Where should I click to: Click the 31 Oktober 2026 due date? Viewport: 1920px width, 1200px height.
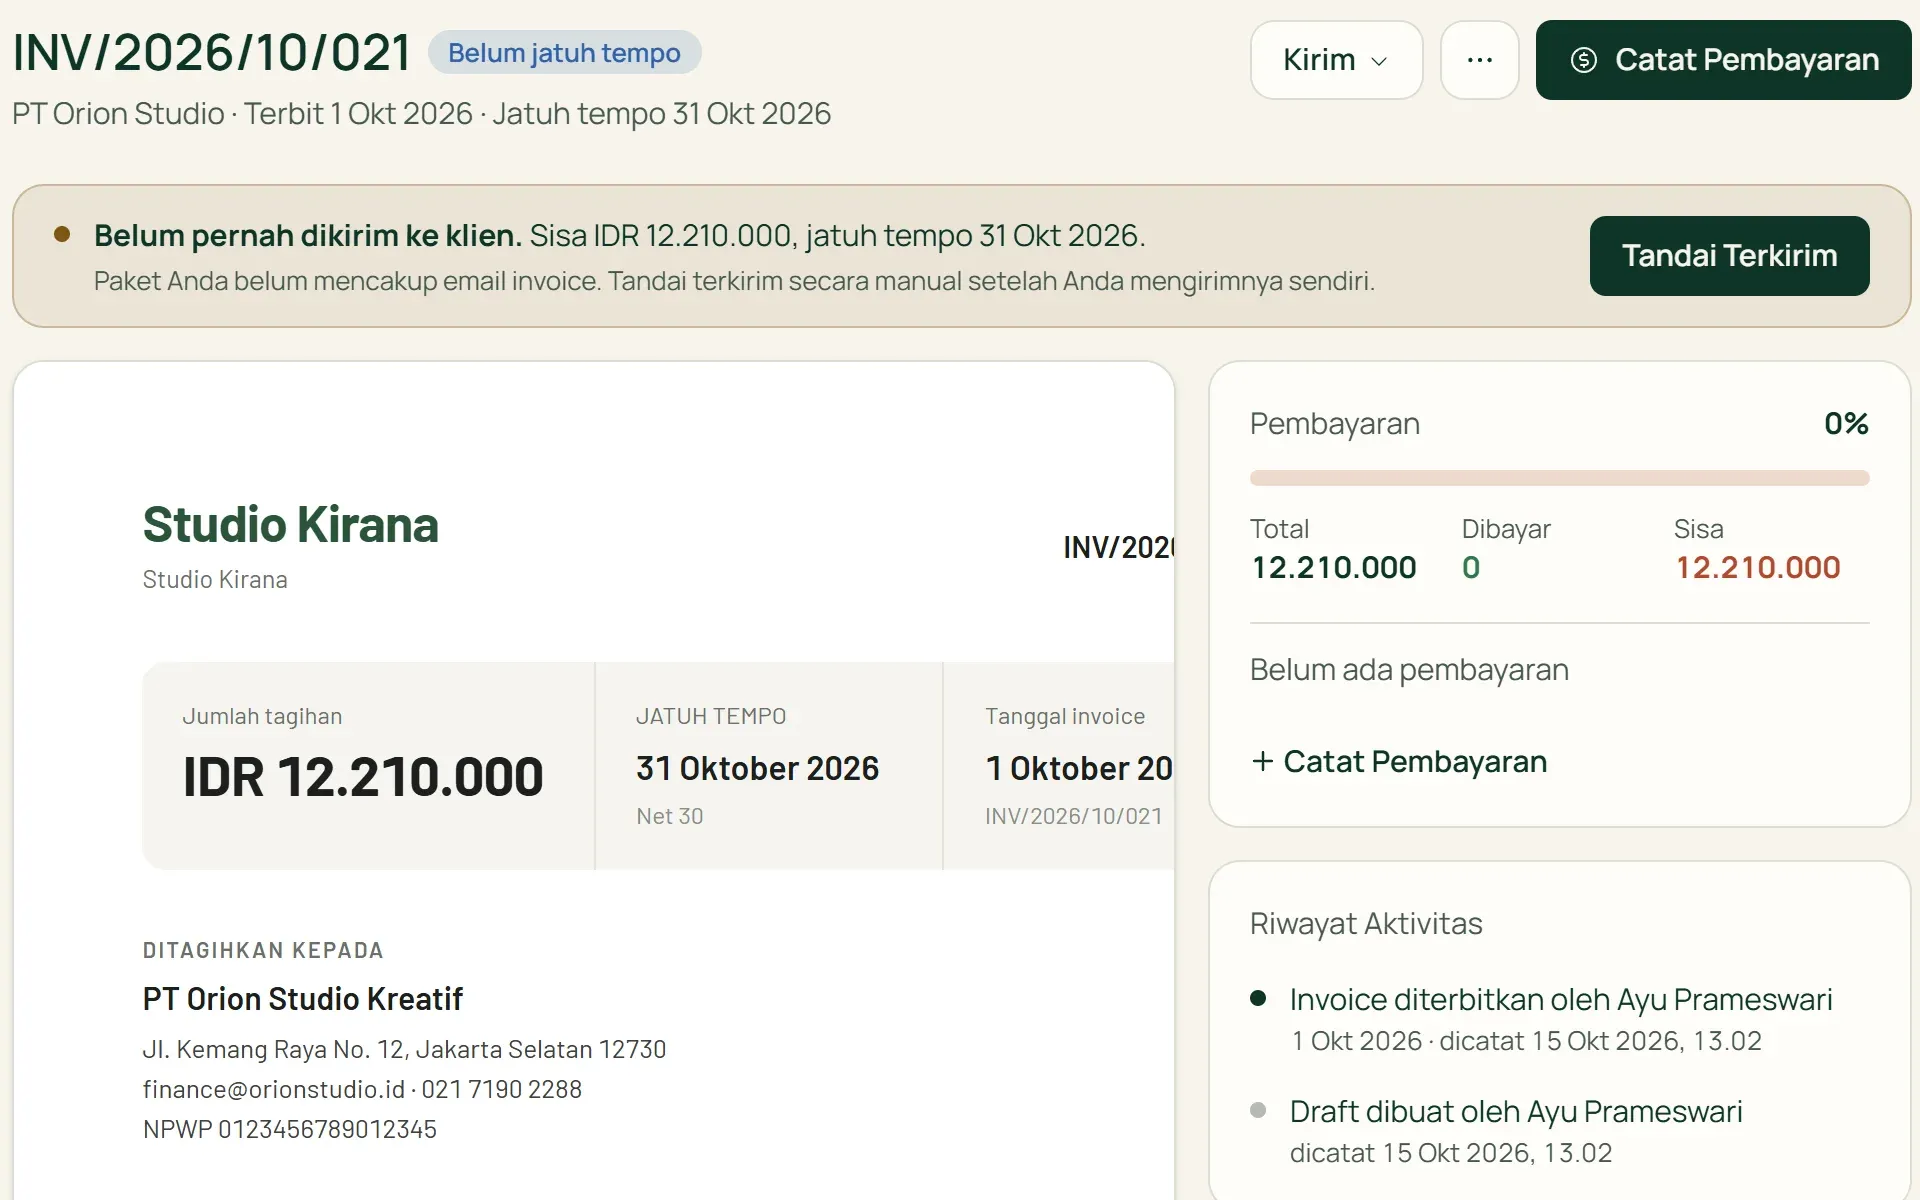(x=757, y=768)
